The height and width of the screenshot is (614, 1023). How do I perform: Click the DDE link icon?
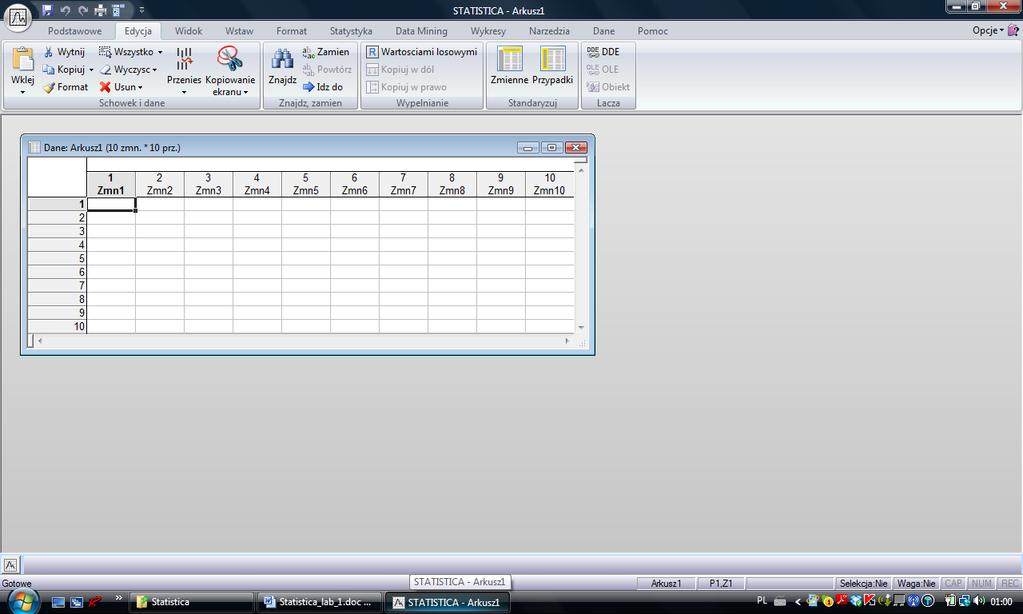pos(592,52)
